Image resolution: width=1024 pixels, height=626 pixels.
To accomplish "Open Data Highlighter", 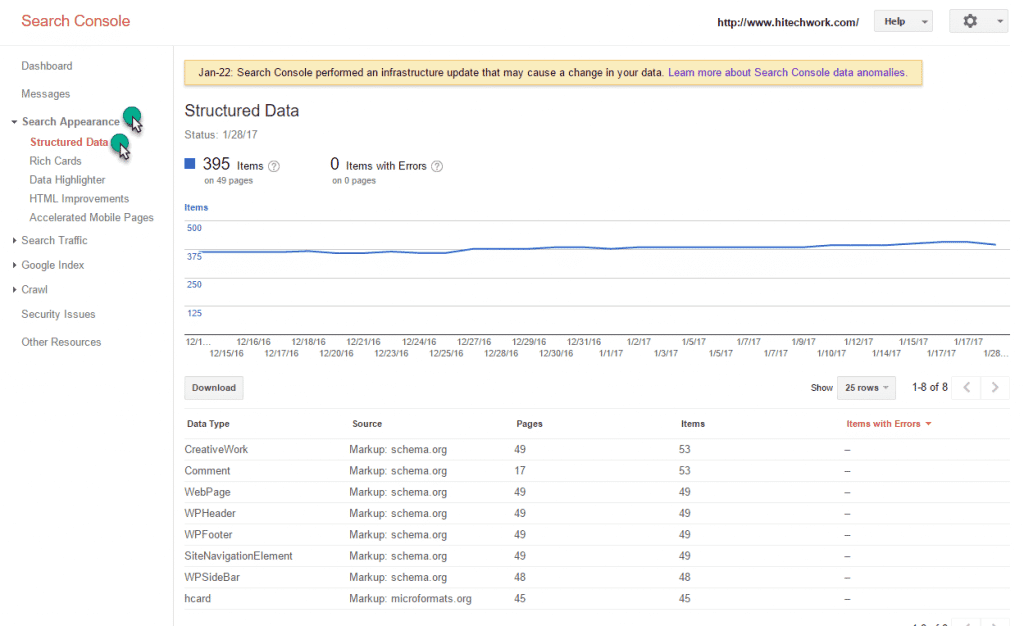I will click(x=67, y=180).
